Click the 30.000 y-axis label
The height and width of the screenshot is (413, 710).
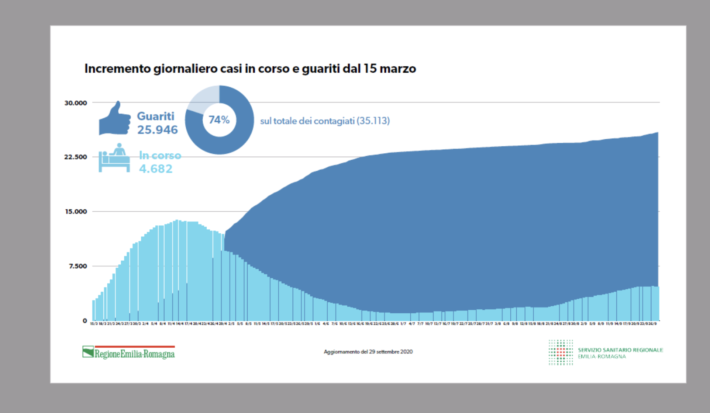coord(77,102)
